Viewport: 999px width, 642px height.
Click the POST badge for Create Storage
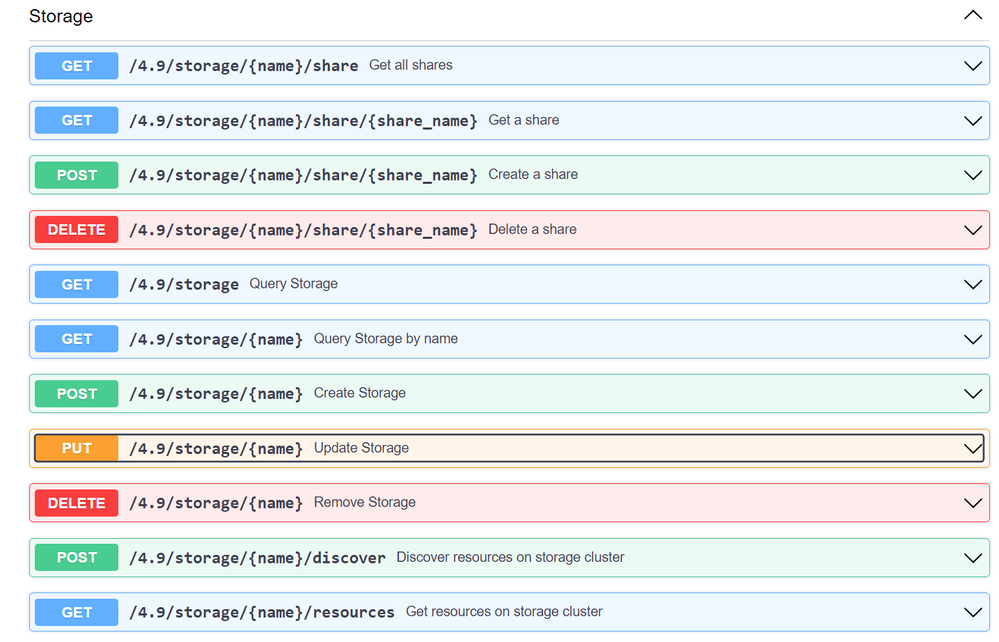point(77,394)
